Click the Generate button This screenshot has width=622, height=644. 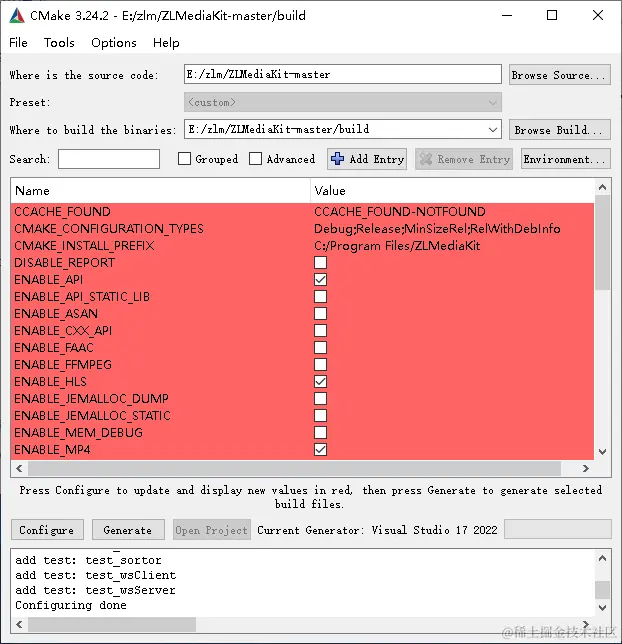(x=128, y=530)
